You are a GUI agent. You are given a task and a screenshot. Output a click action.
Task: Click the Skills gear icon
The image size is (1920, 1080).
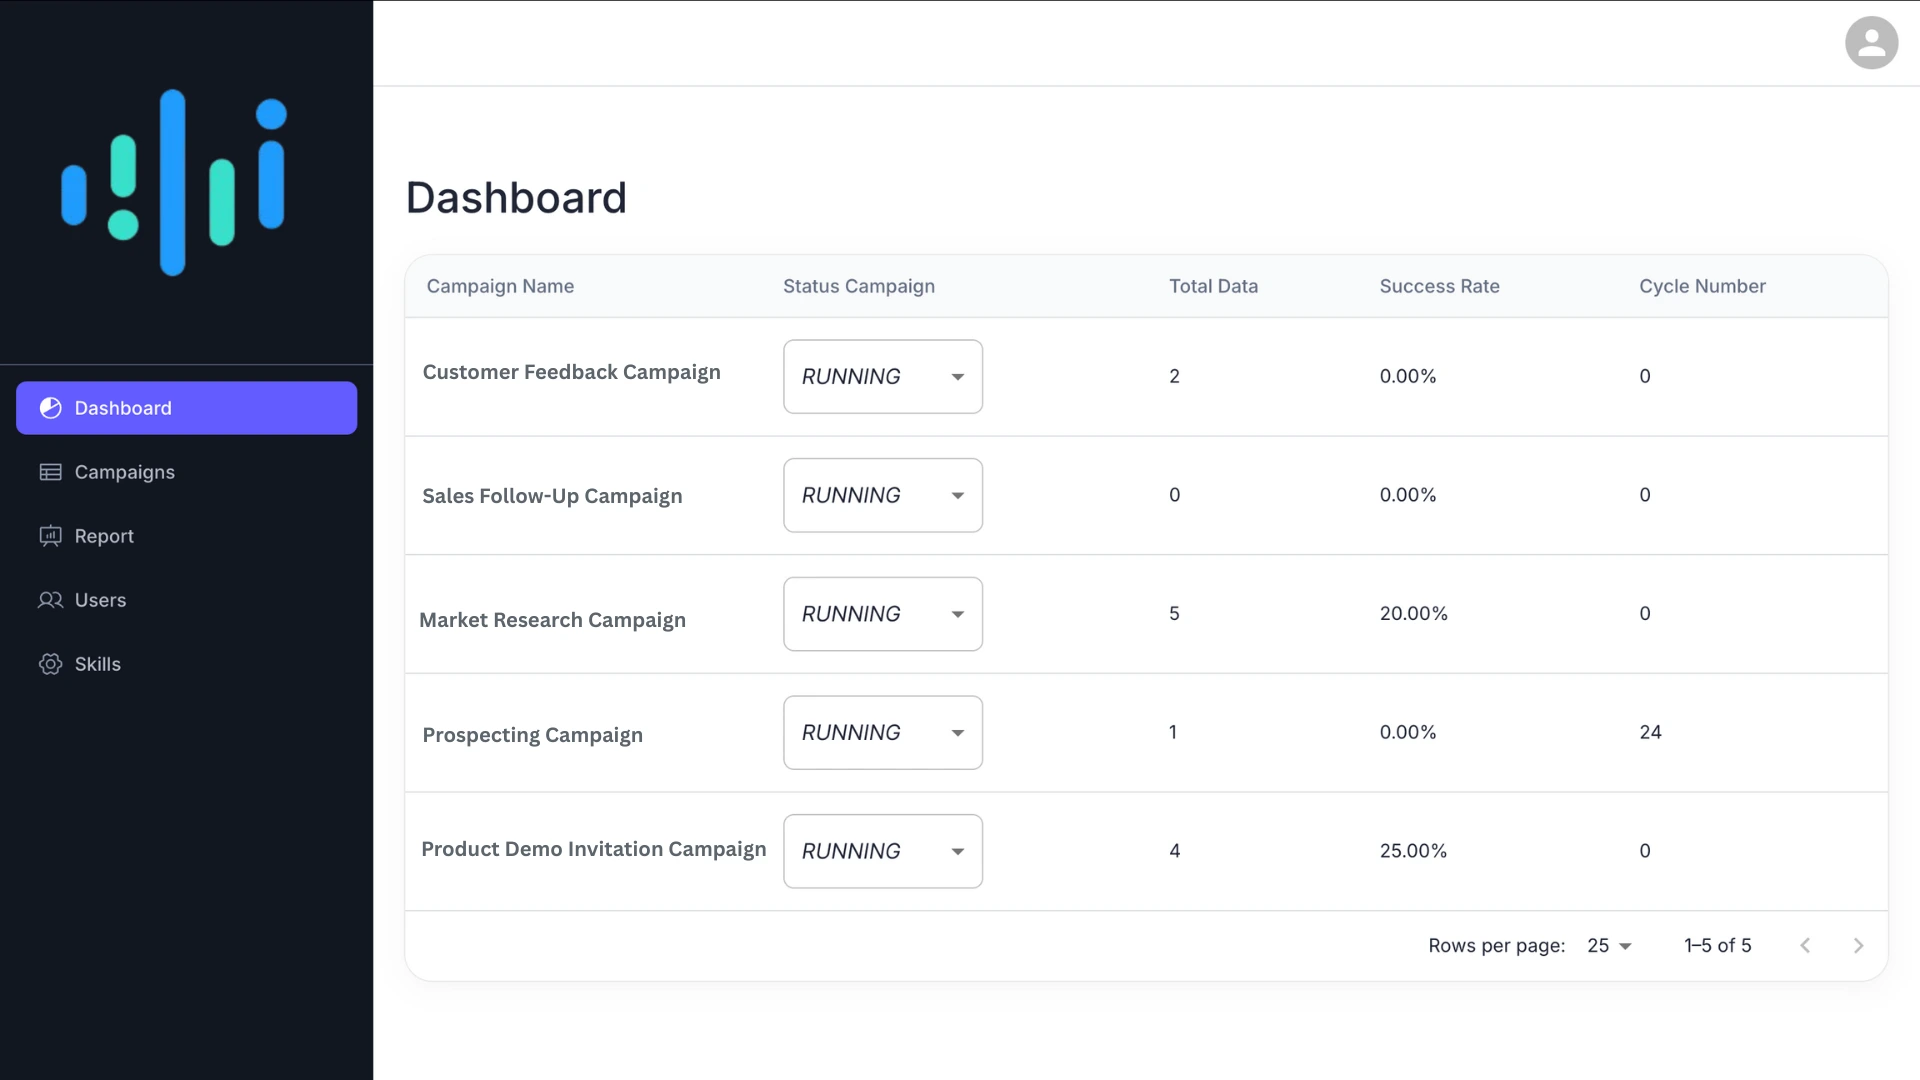tap(50, 664)
